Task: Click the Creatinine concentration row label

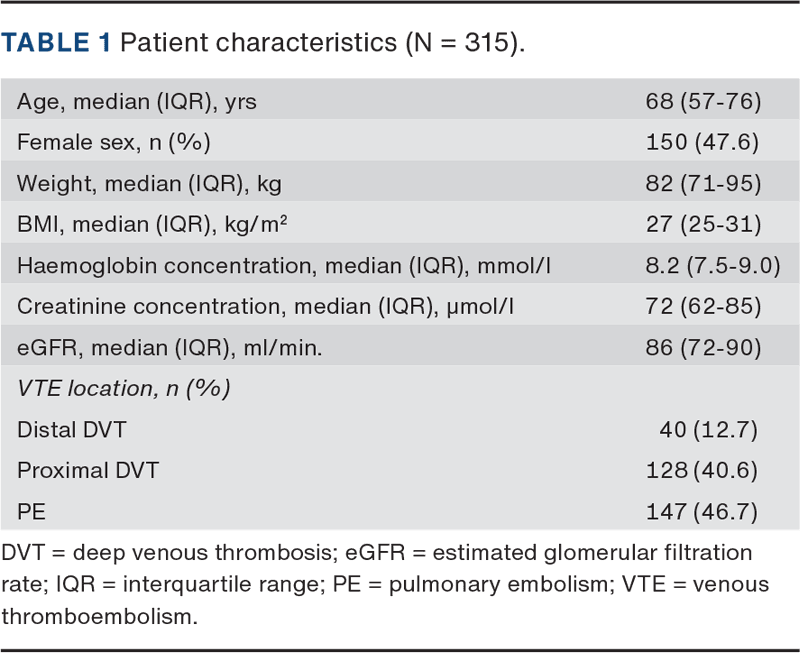Action: click(265, 307)
